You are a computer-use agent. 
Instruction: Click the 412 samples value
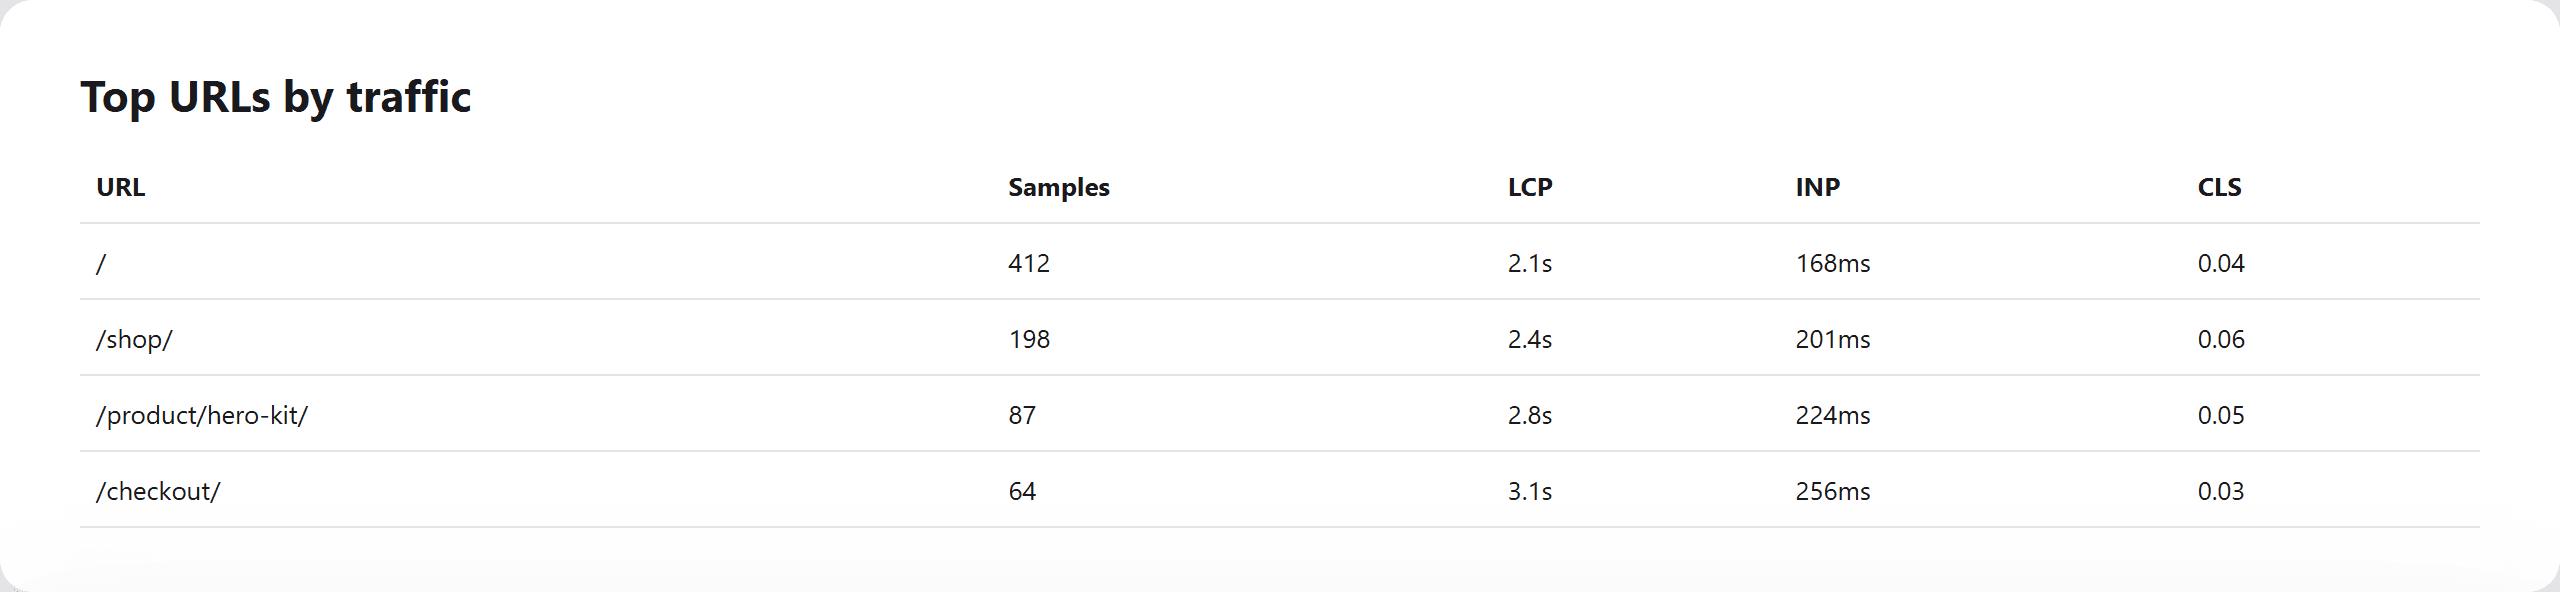(1029, 263)
